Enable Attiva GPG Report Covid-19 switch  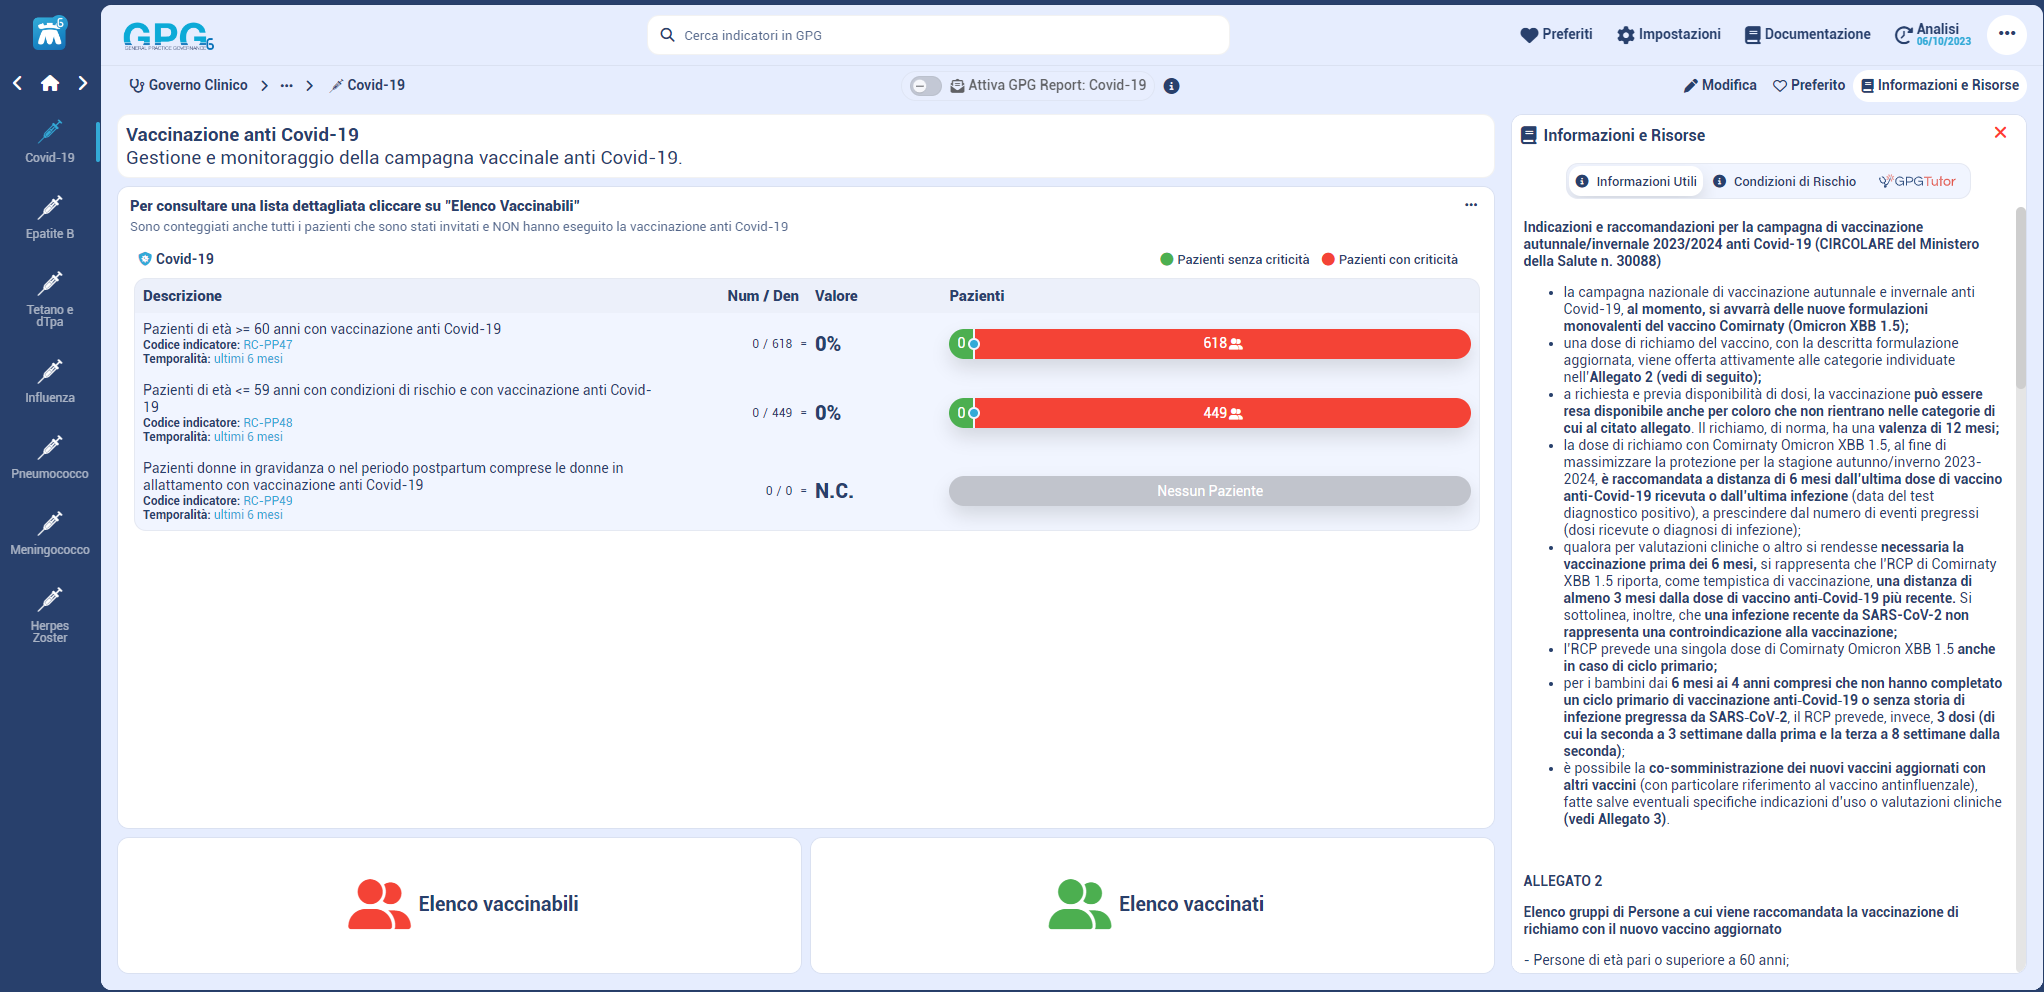click(925, 86)
